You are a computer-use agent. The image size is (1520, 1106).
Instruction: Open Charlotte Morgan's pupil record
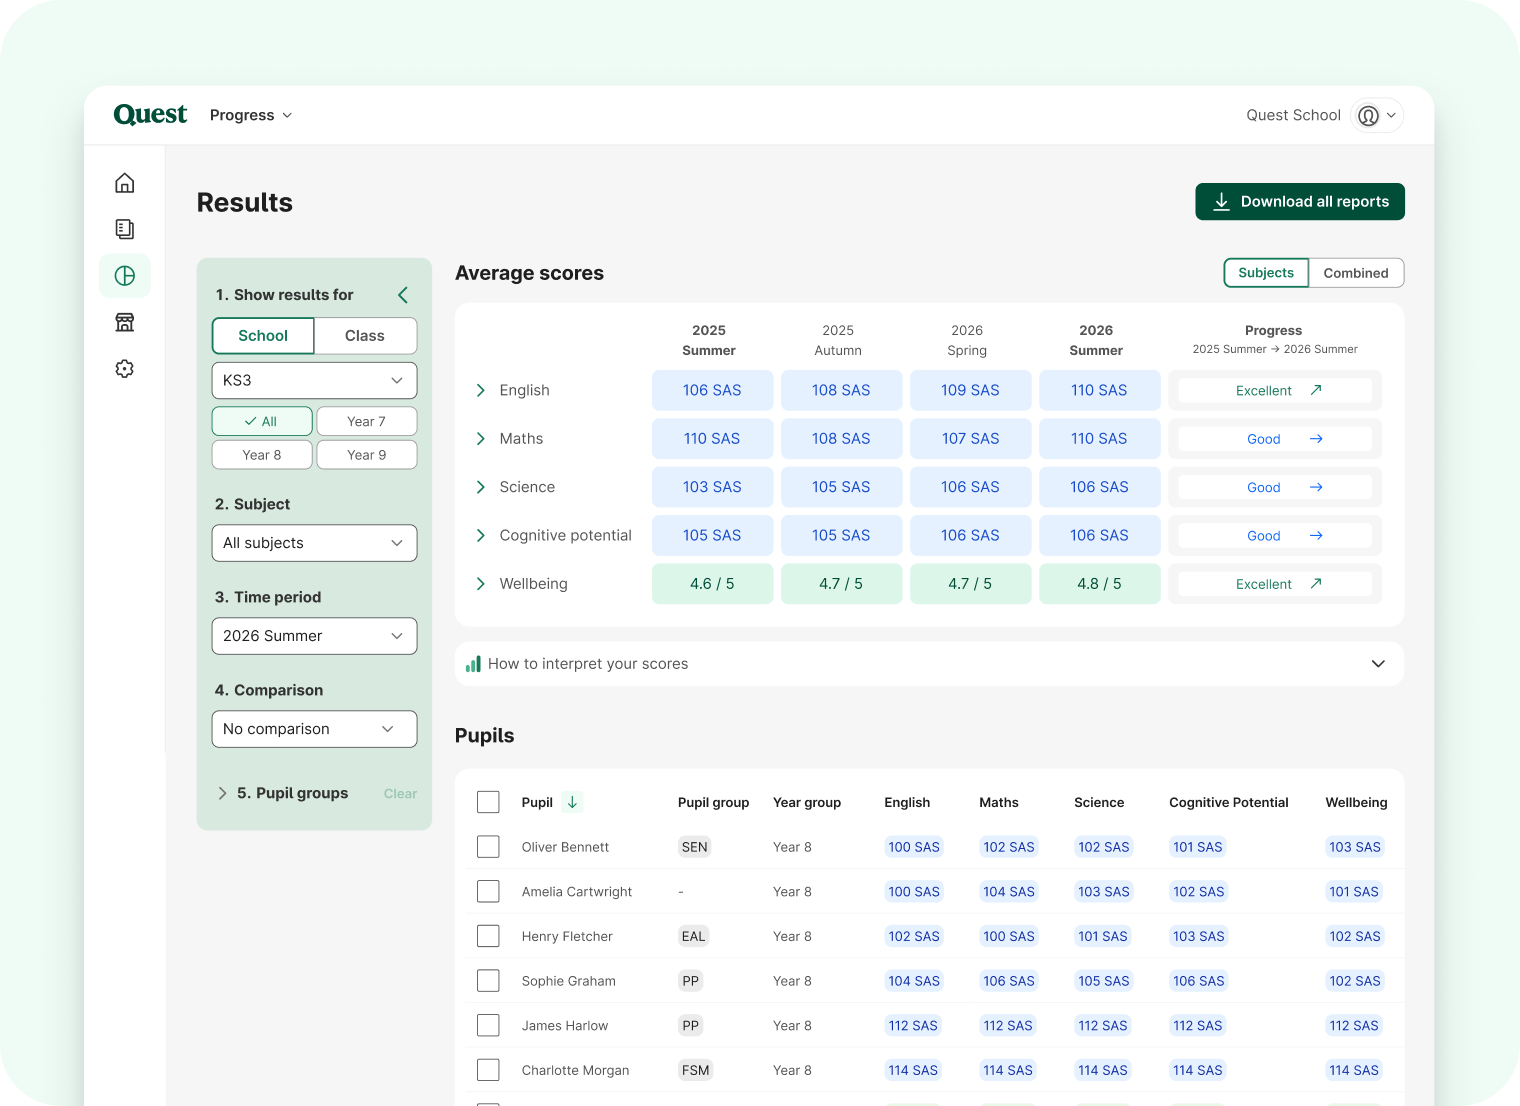coord(575,1070)
